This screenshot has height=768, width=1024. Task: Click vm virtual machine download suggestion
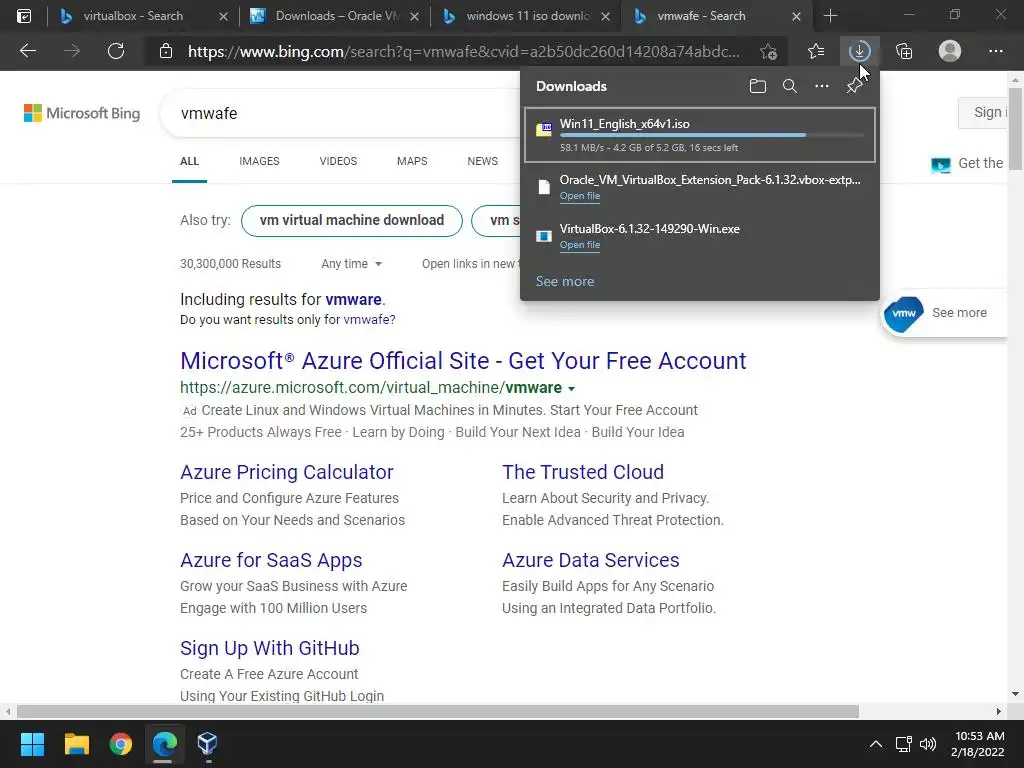352,221
